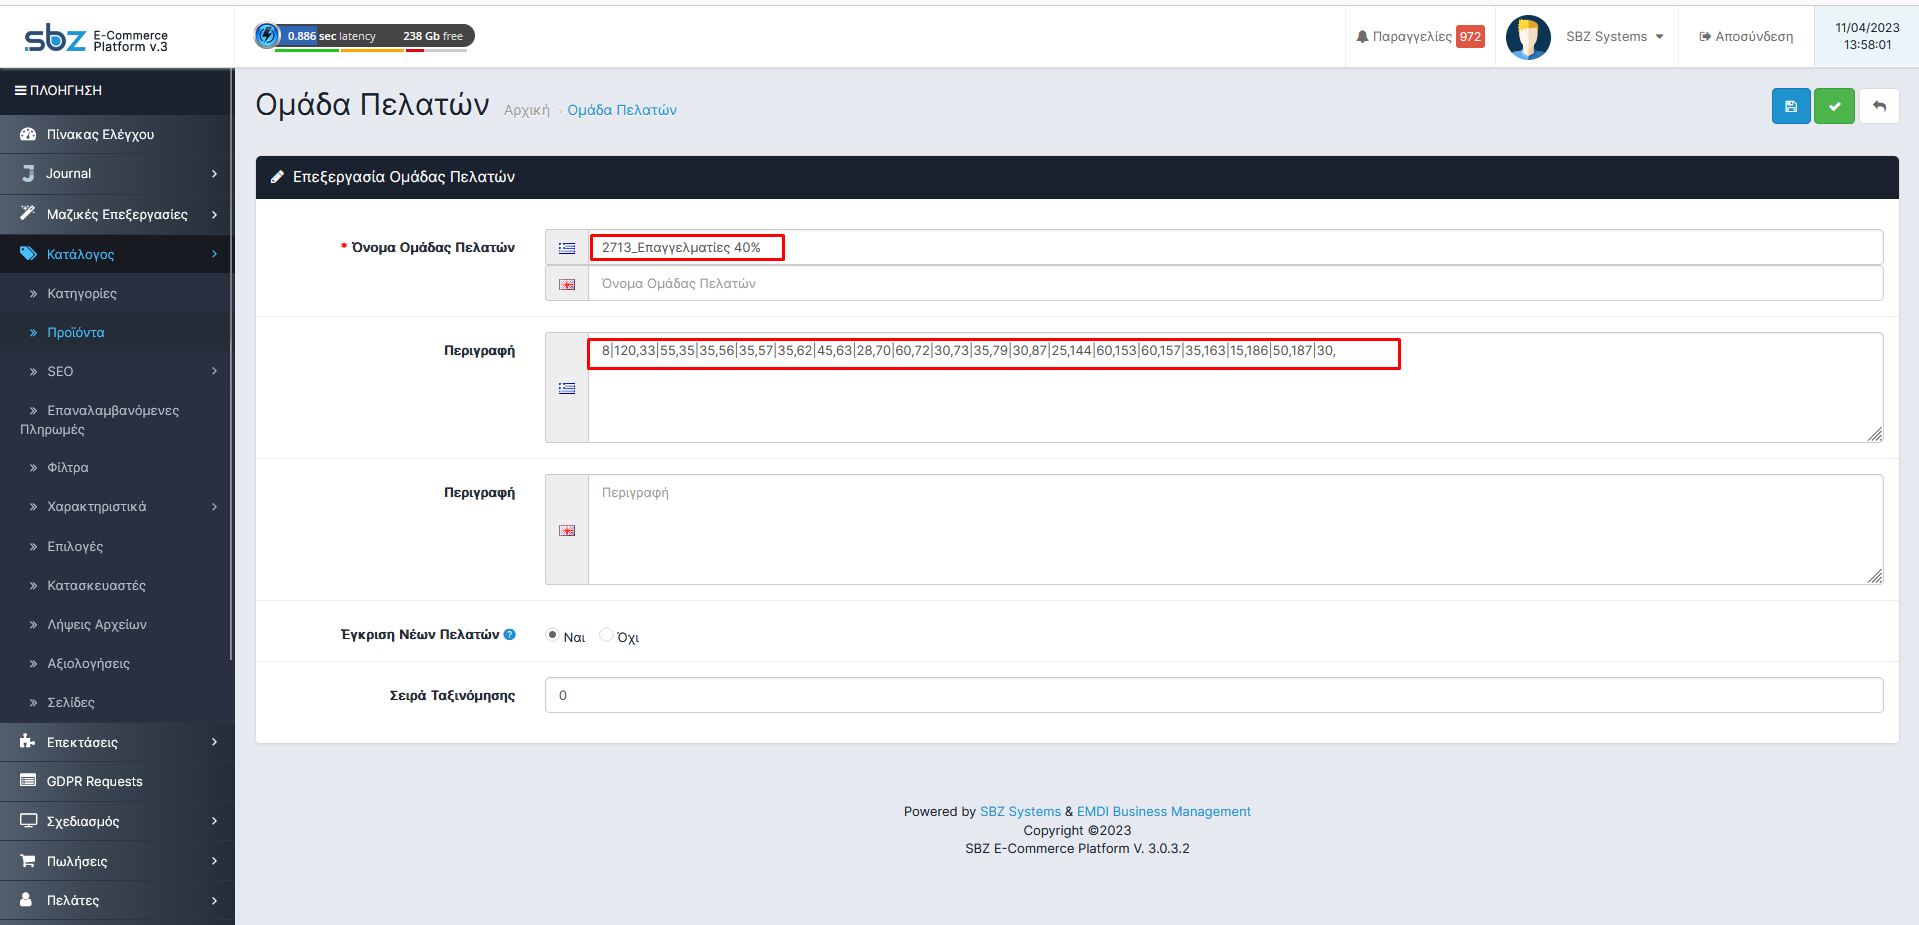Open the SBZ Systems user dropdown
This screenshot has height=925, width=1919.
pyautogui.click(x=1614, y=37)
